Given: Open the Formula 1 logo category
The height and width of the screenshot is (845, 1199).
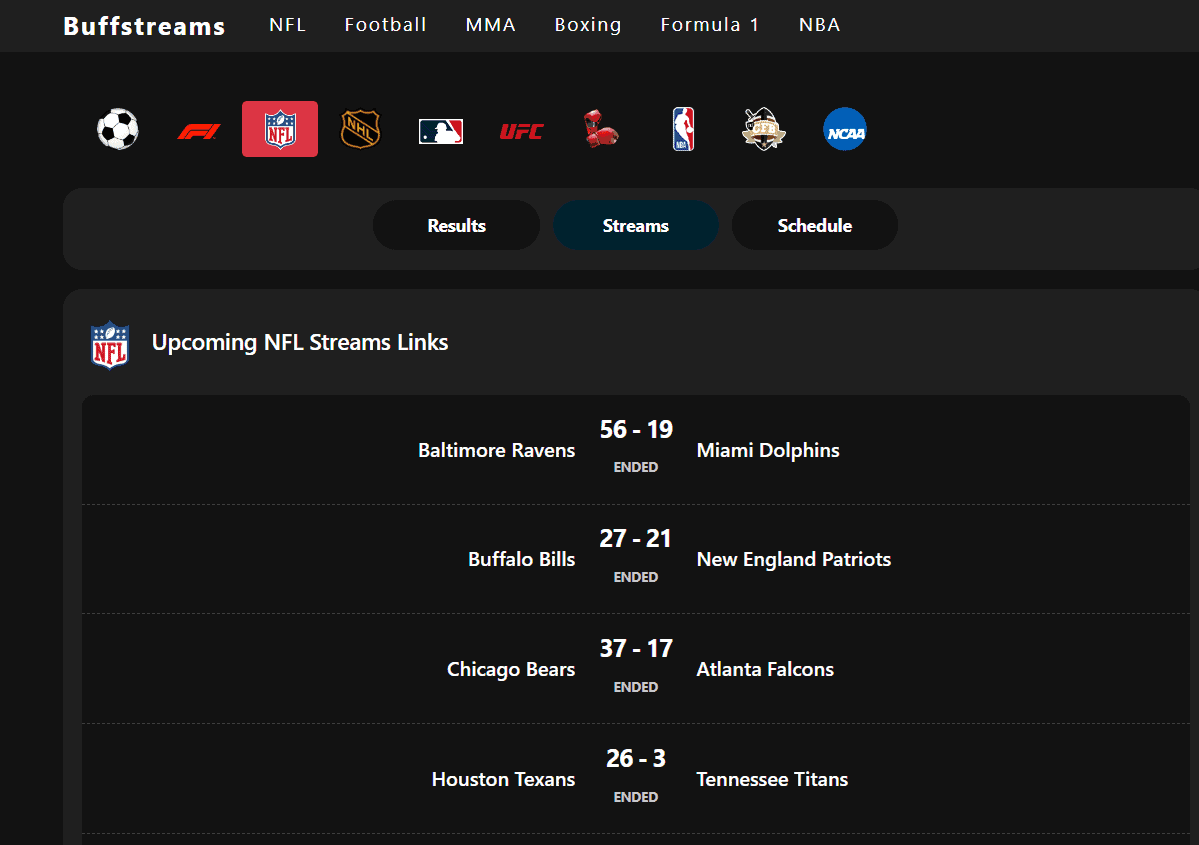Looking at the screenshot, I should (199, 132).
